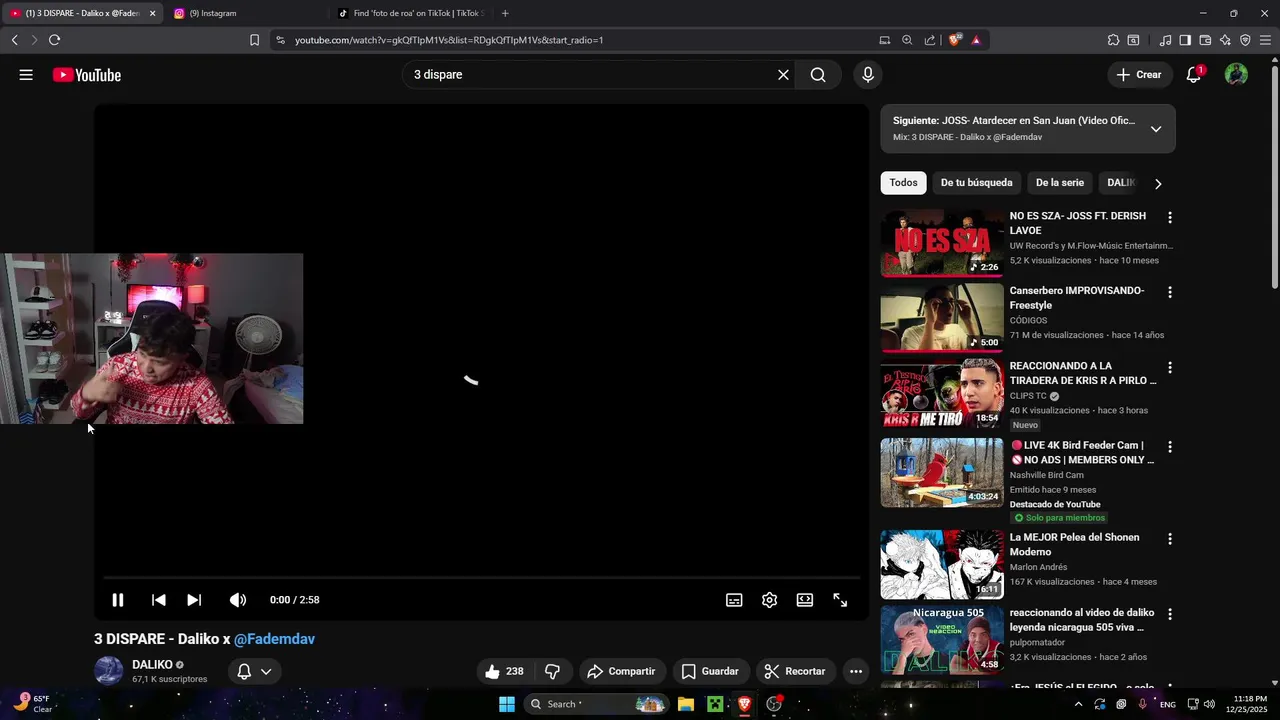Open YouTube notifications bell

coord(1194,75)
